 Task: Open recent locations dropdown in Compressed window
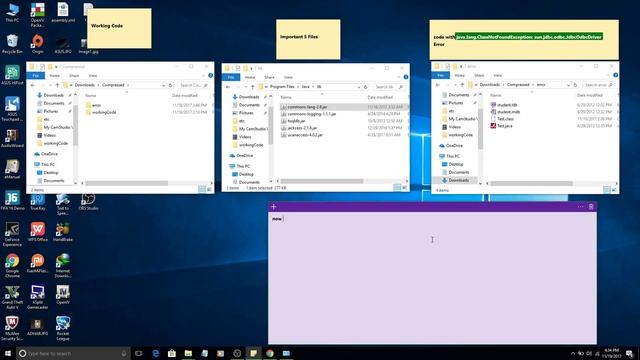click(50, 85)
